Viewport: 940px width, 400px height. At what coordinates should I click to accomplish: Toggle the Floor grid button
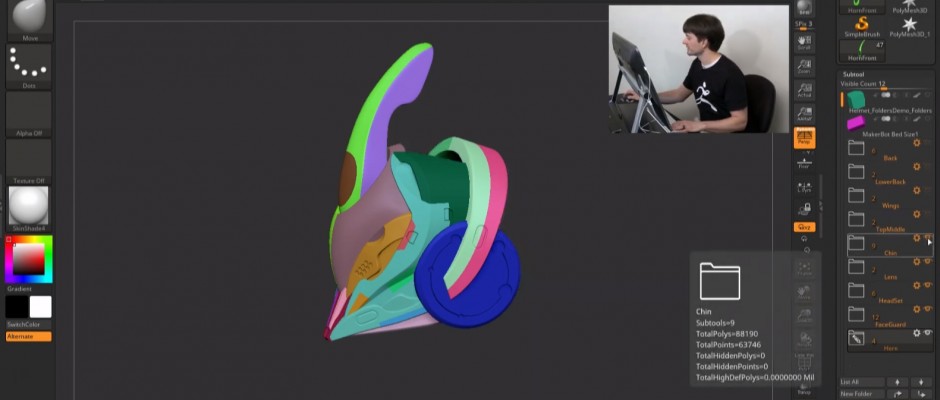coord(803,162)
